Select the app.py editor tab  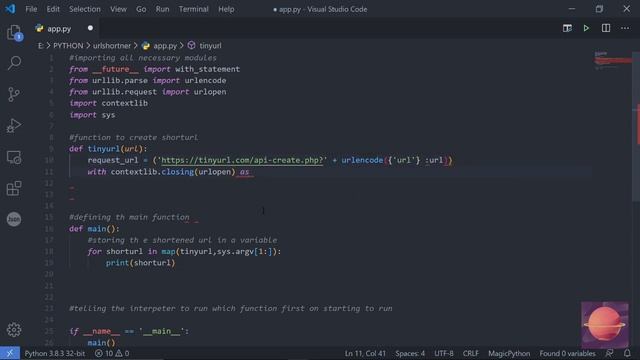pyautogui.click(x=59, y=29)
